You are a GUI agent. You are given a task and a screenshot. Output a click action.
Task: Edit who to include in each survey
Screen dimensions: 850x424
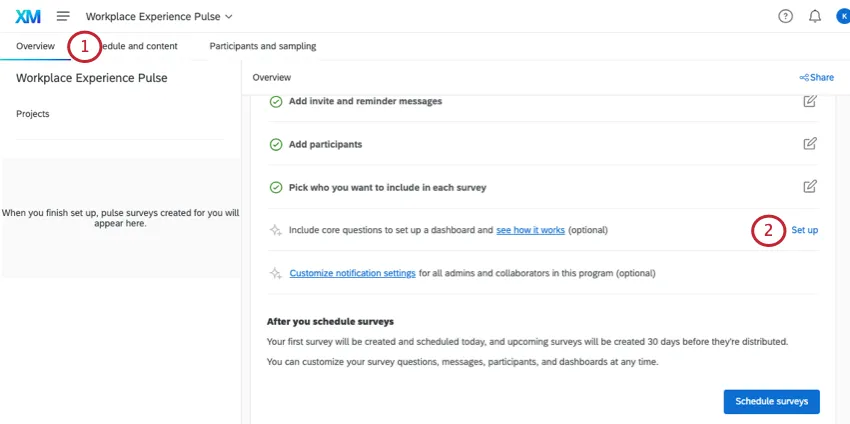coord(810,187)
